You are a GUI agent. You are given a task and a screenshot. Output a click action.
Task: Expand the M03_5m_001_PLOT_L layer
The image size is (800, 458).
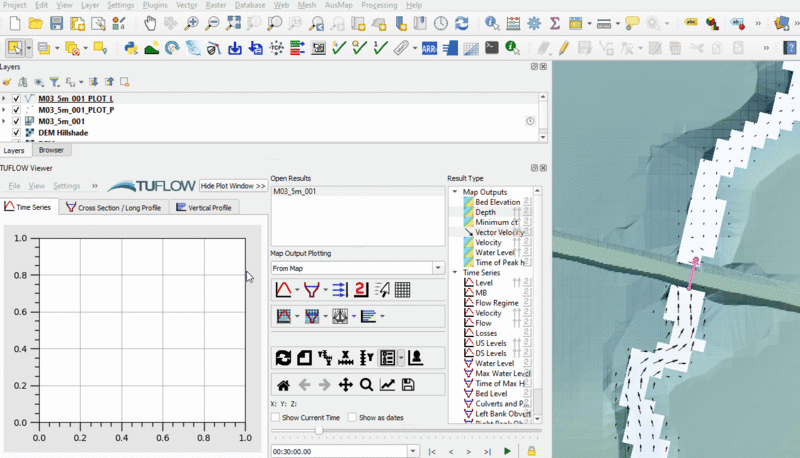point(4,99)
